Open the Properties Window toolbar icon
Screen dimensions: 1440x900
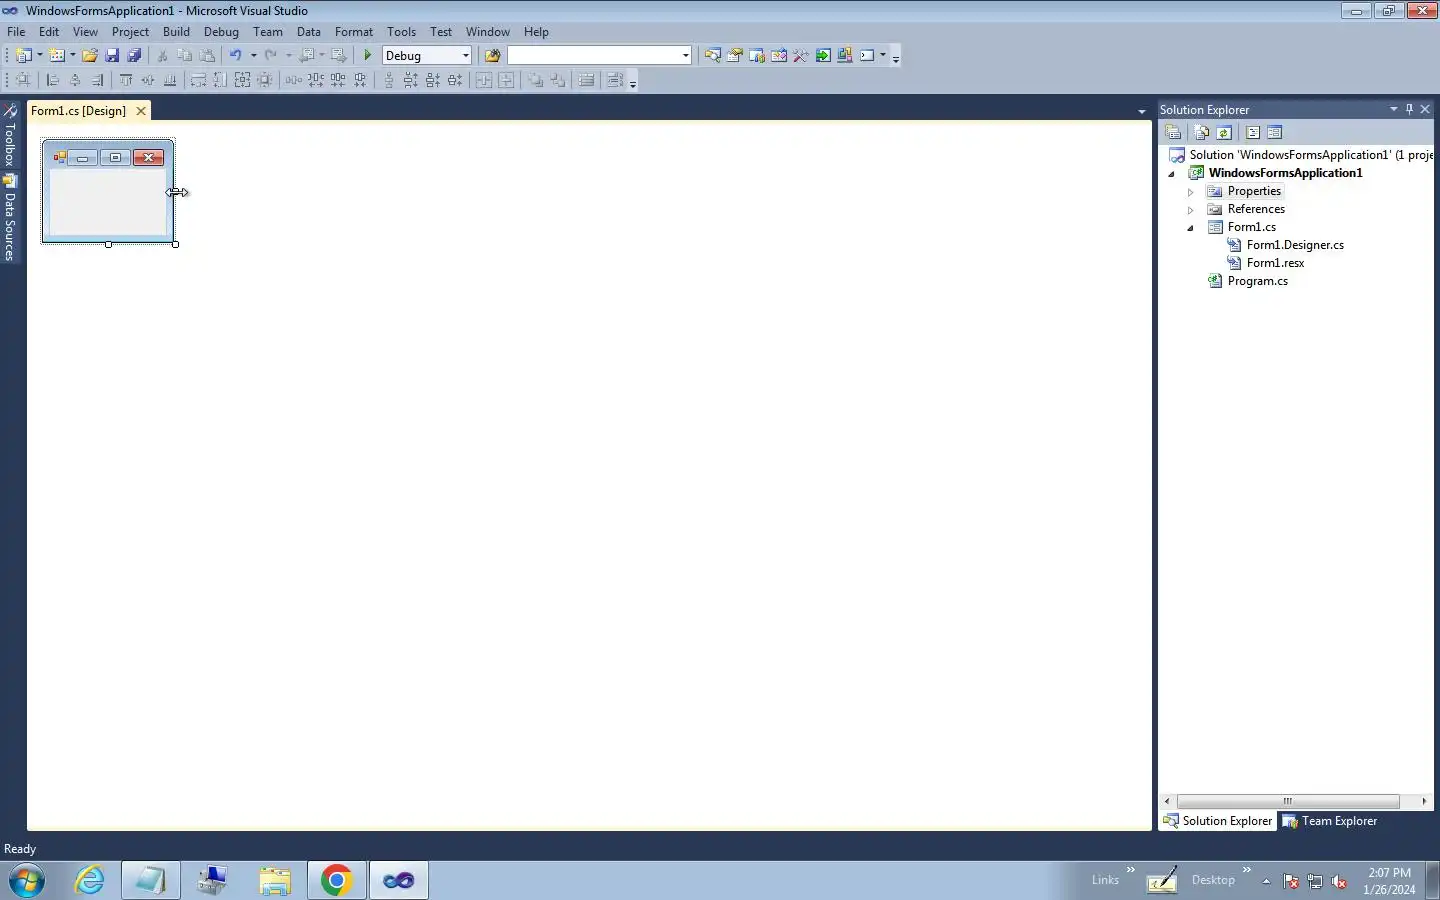coord(734,56)
